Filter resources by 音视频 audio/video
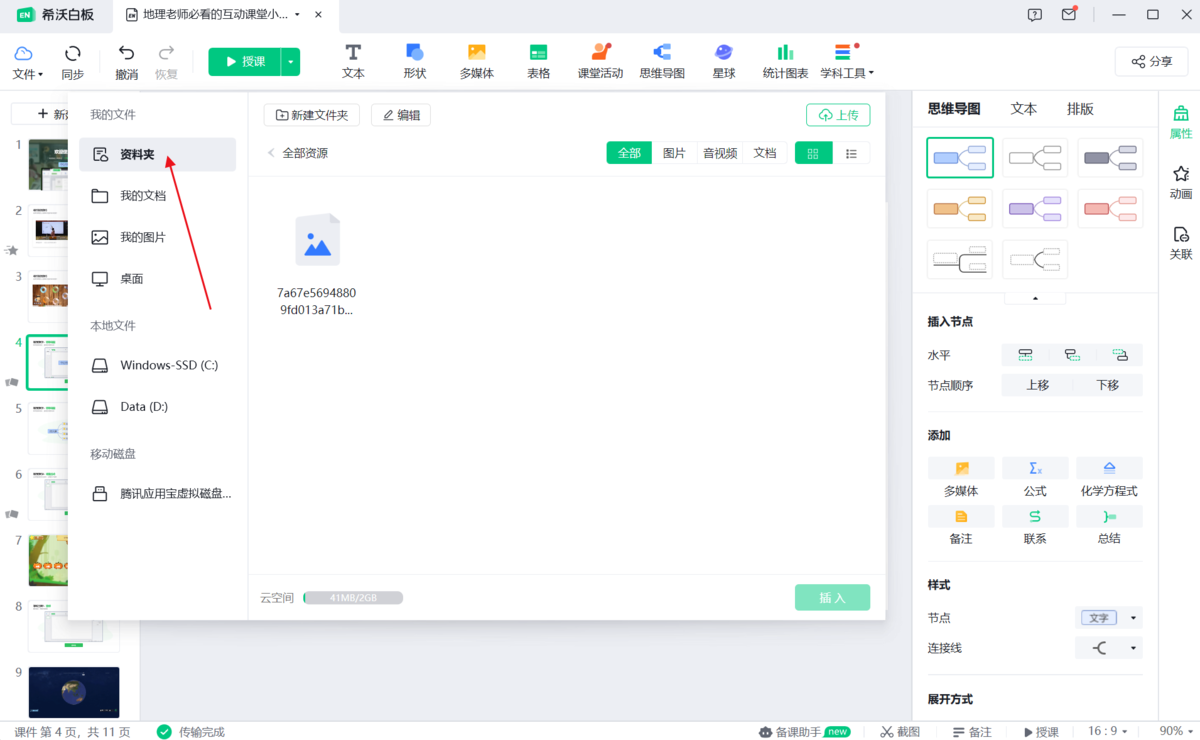Viewport: 1200px width, 740px height. pos(720,152)
